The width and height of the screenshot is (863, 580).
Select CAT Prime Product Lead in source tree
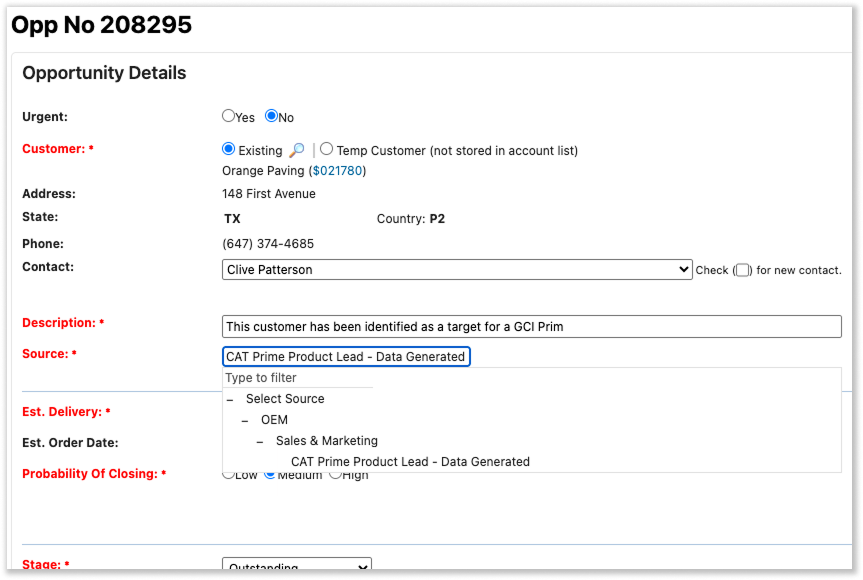[410, 462]
